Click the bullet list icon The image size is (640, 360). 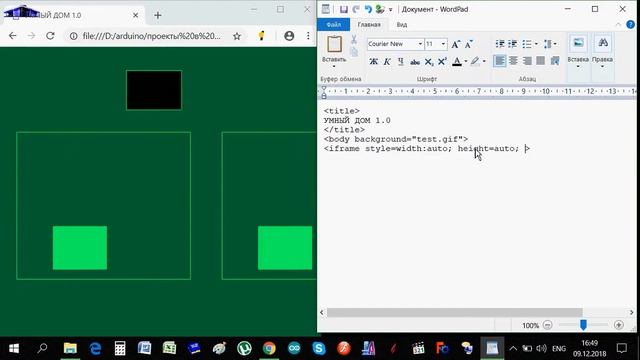(527, 44)
